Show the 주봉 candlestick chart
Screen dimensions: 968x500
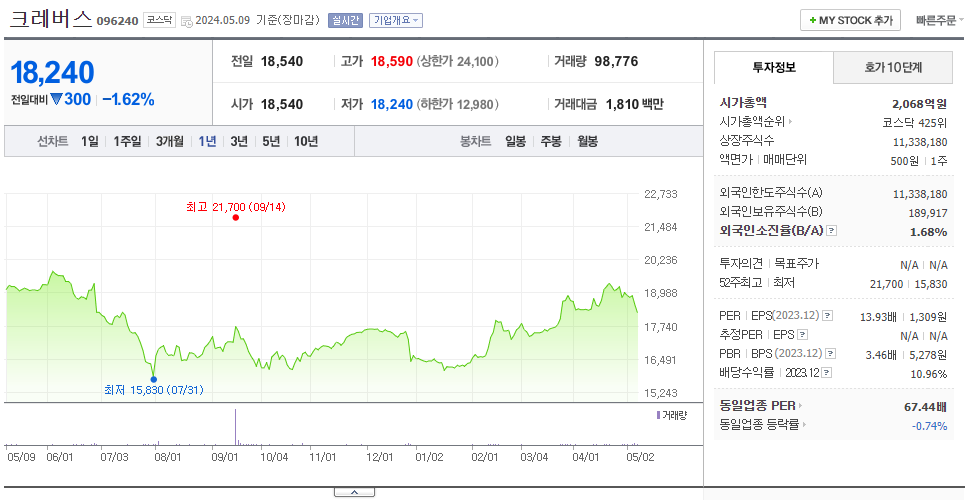click(x=551, y=141)
